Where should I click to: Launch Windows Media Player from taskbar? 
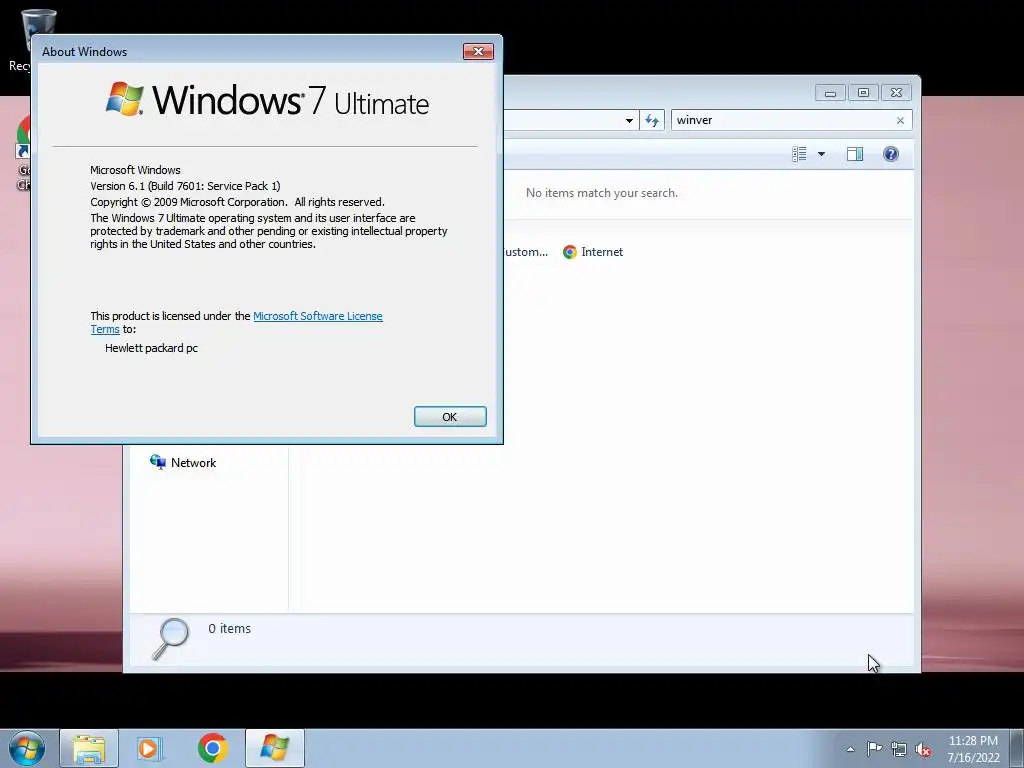click(150, 748)
